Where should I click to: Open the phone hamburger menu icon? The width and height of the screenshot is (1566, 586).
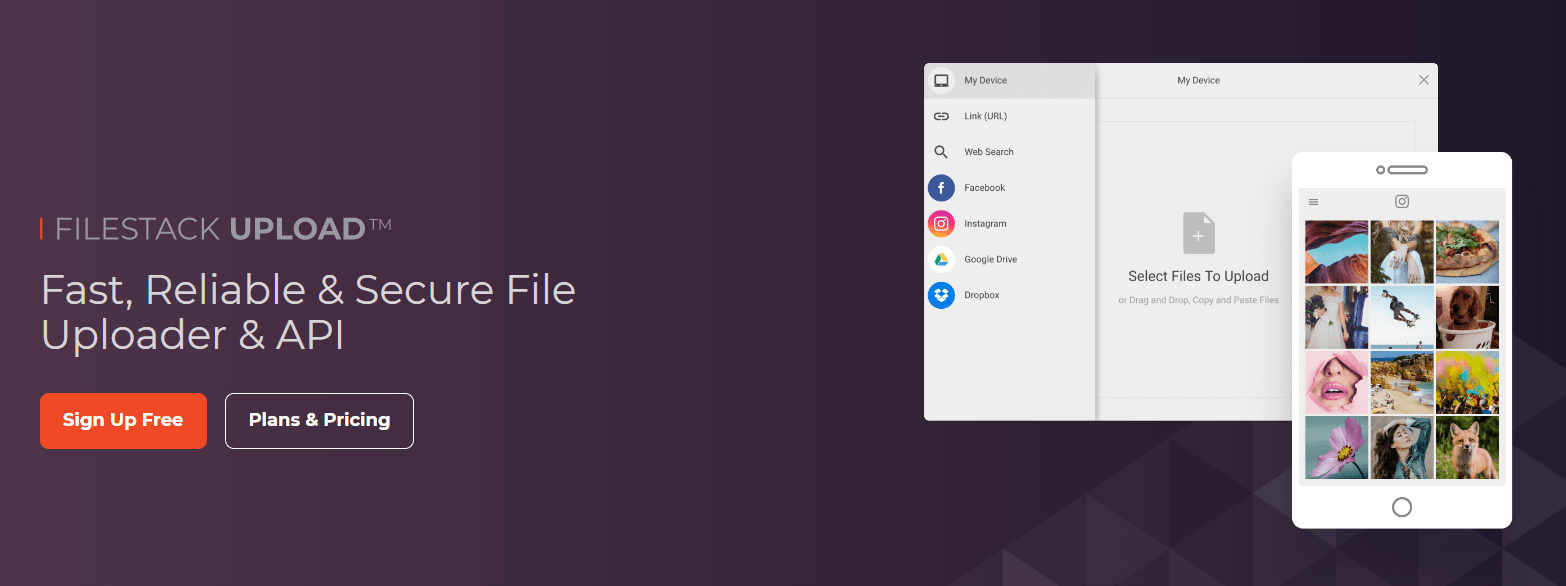pyautogui.click(x=1313, y=202)
